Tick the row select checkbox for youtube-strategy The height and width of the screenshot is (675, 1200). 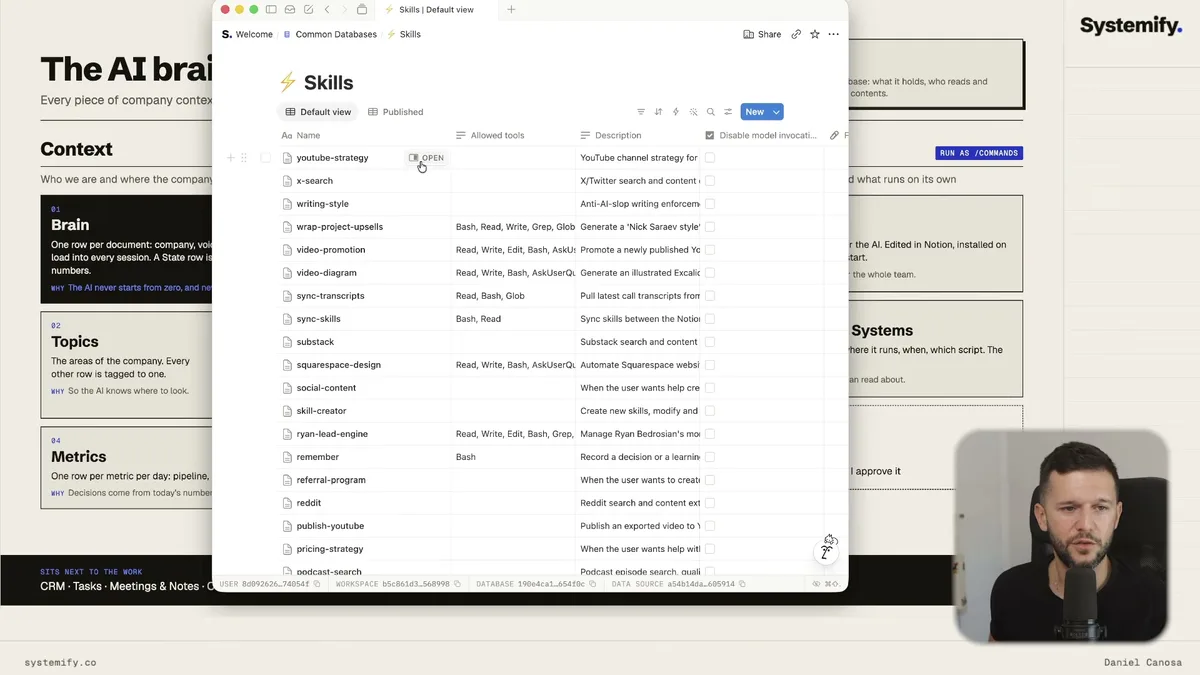[265, 158]
